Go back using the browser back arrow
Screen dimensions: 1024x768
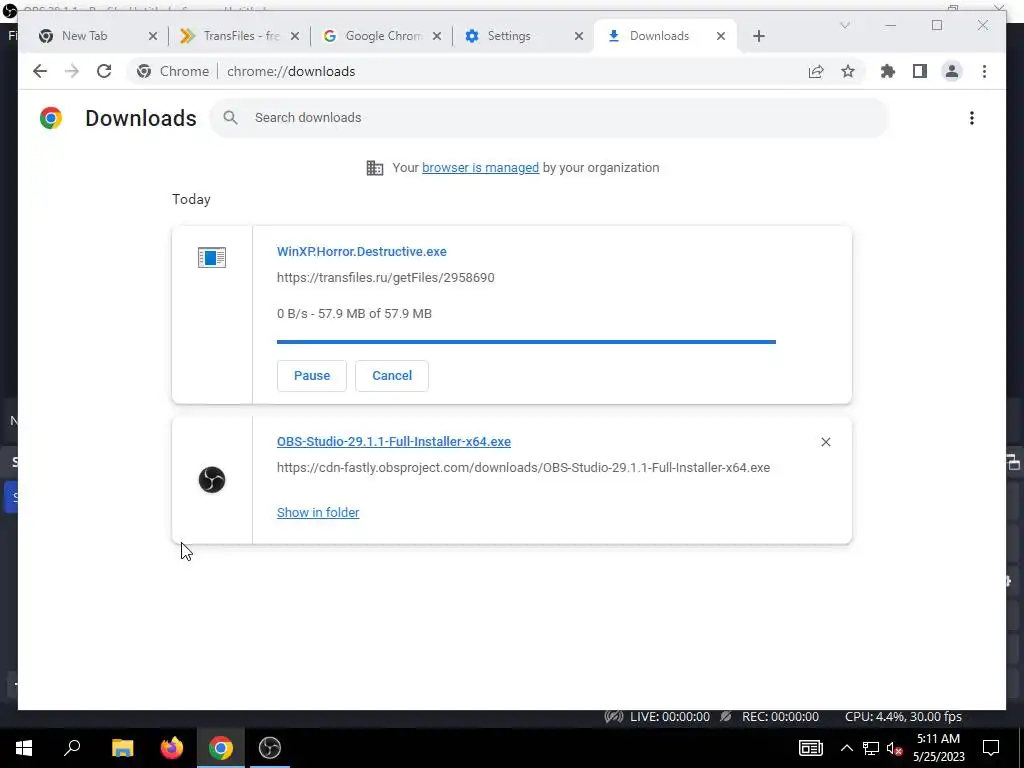click(x=40, y=71)
